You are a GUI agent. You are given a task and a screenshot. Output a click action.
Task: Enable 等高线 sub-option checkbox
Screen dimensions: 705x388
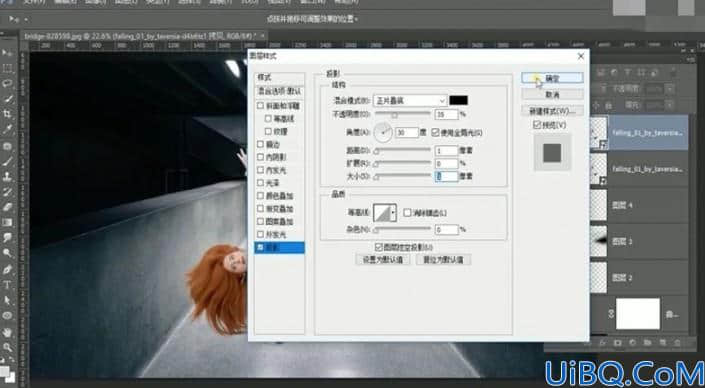pyautogui.click(x=268, y=119)
